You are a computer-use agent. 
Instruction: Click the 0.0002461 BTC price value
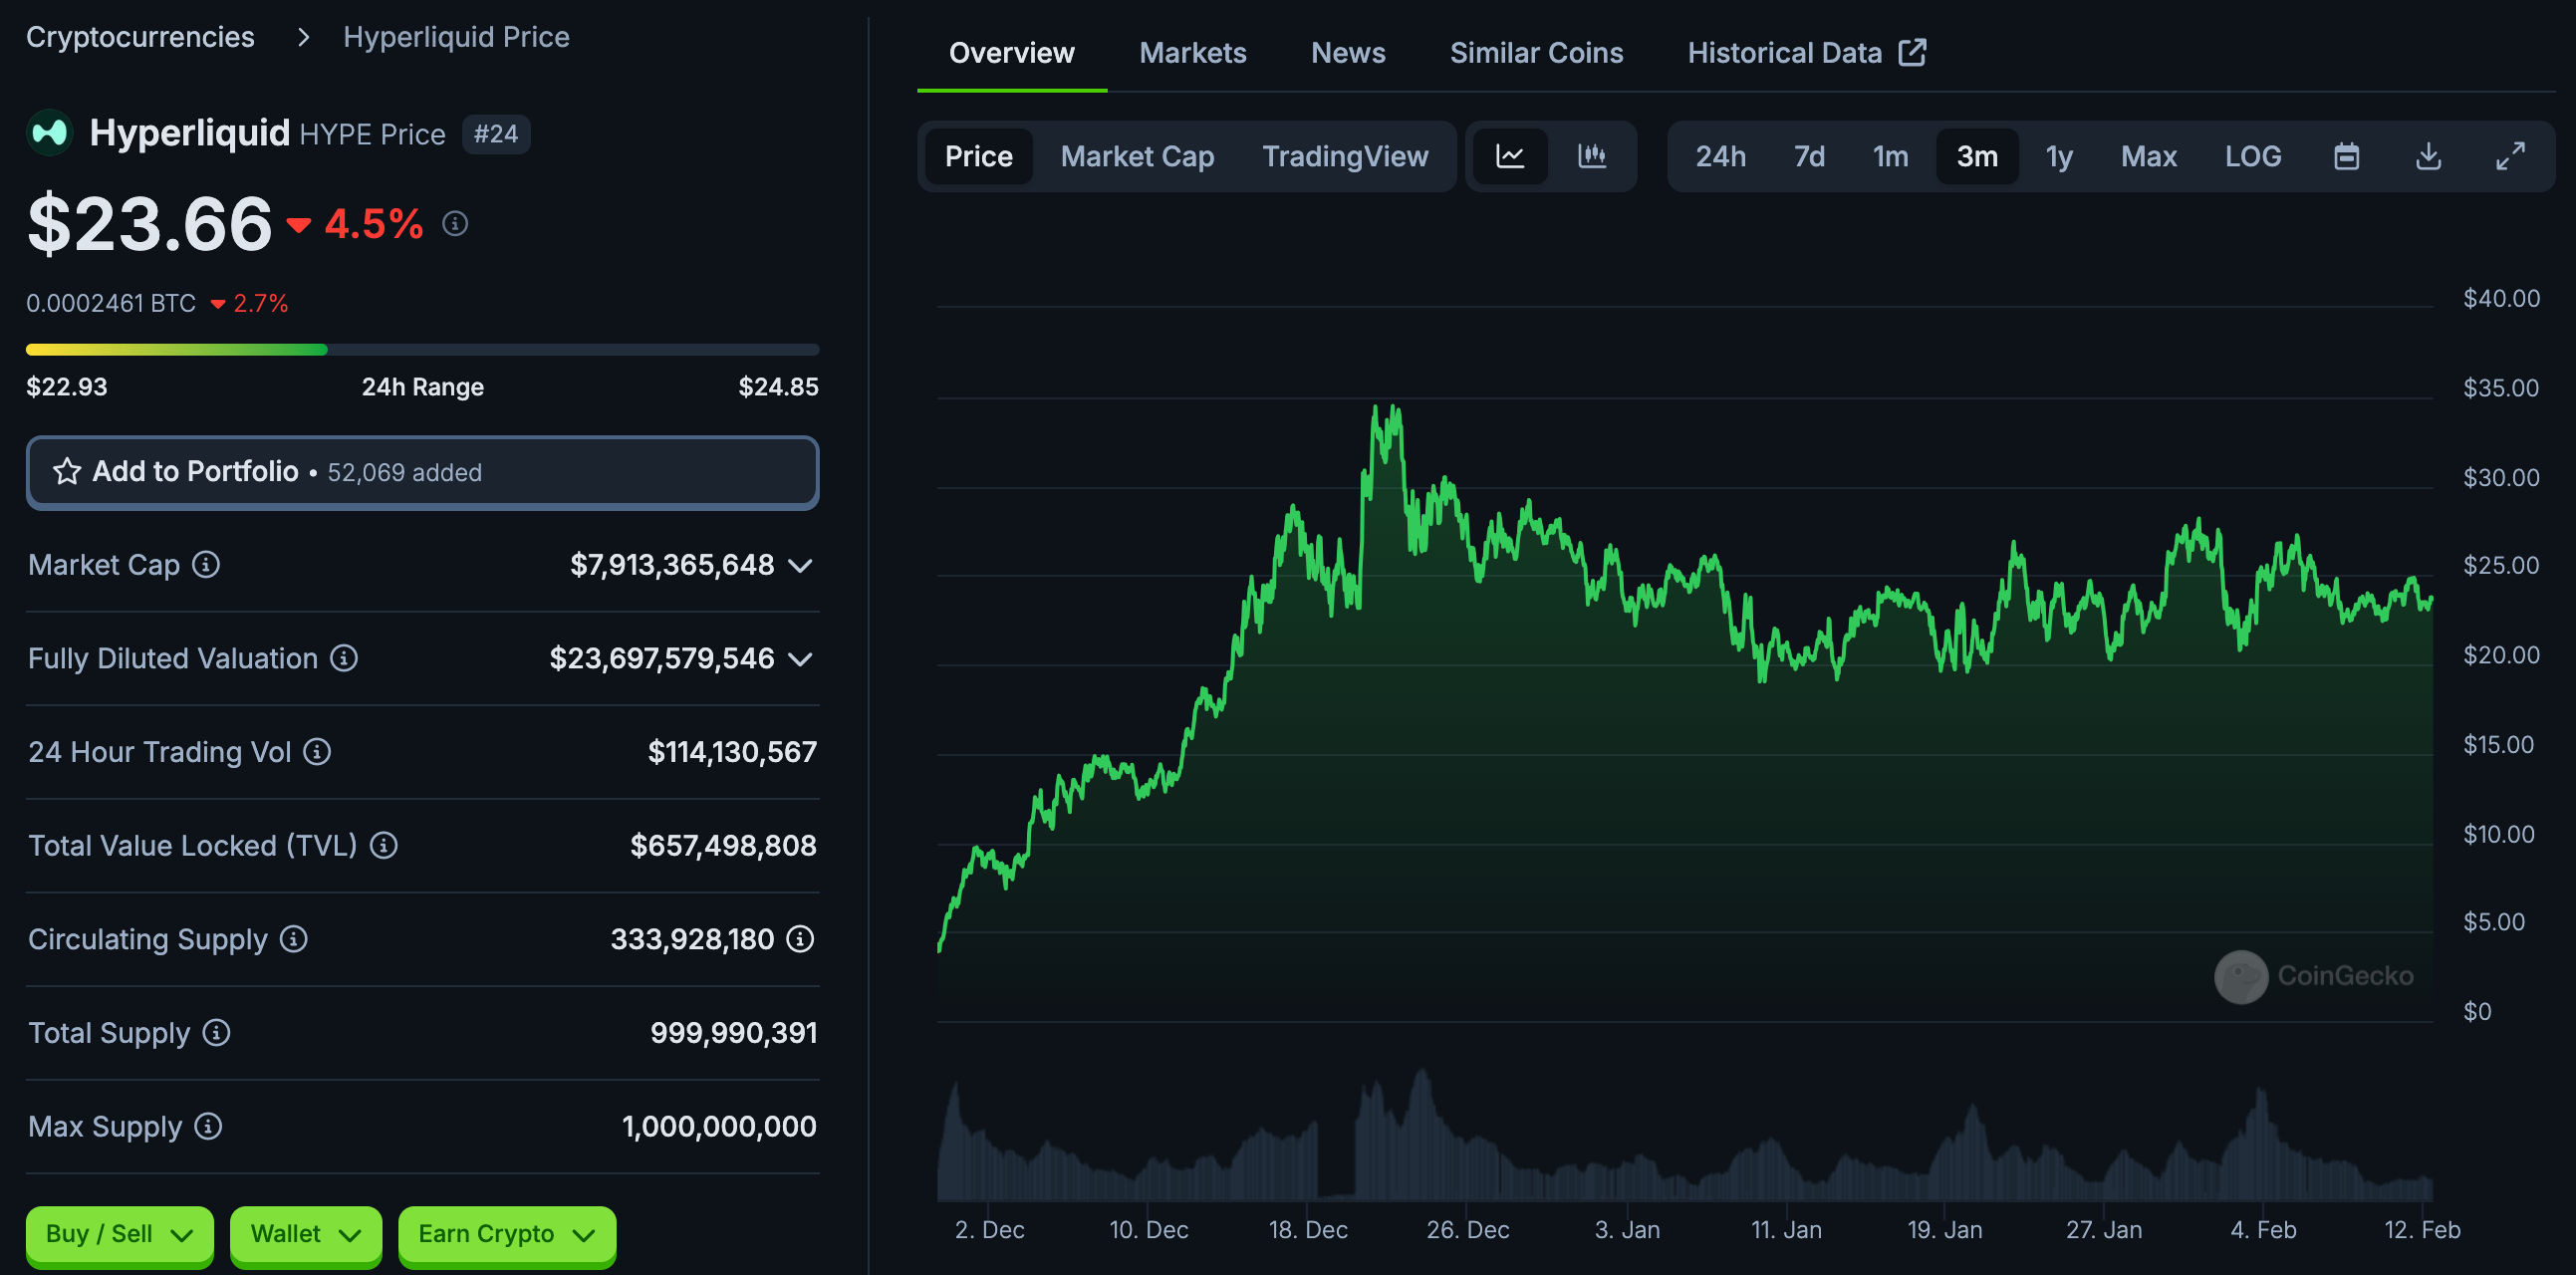111,303
